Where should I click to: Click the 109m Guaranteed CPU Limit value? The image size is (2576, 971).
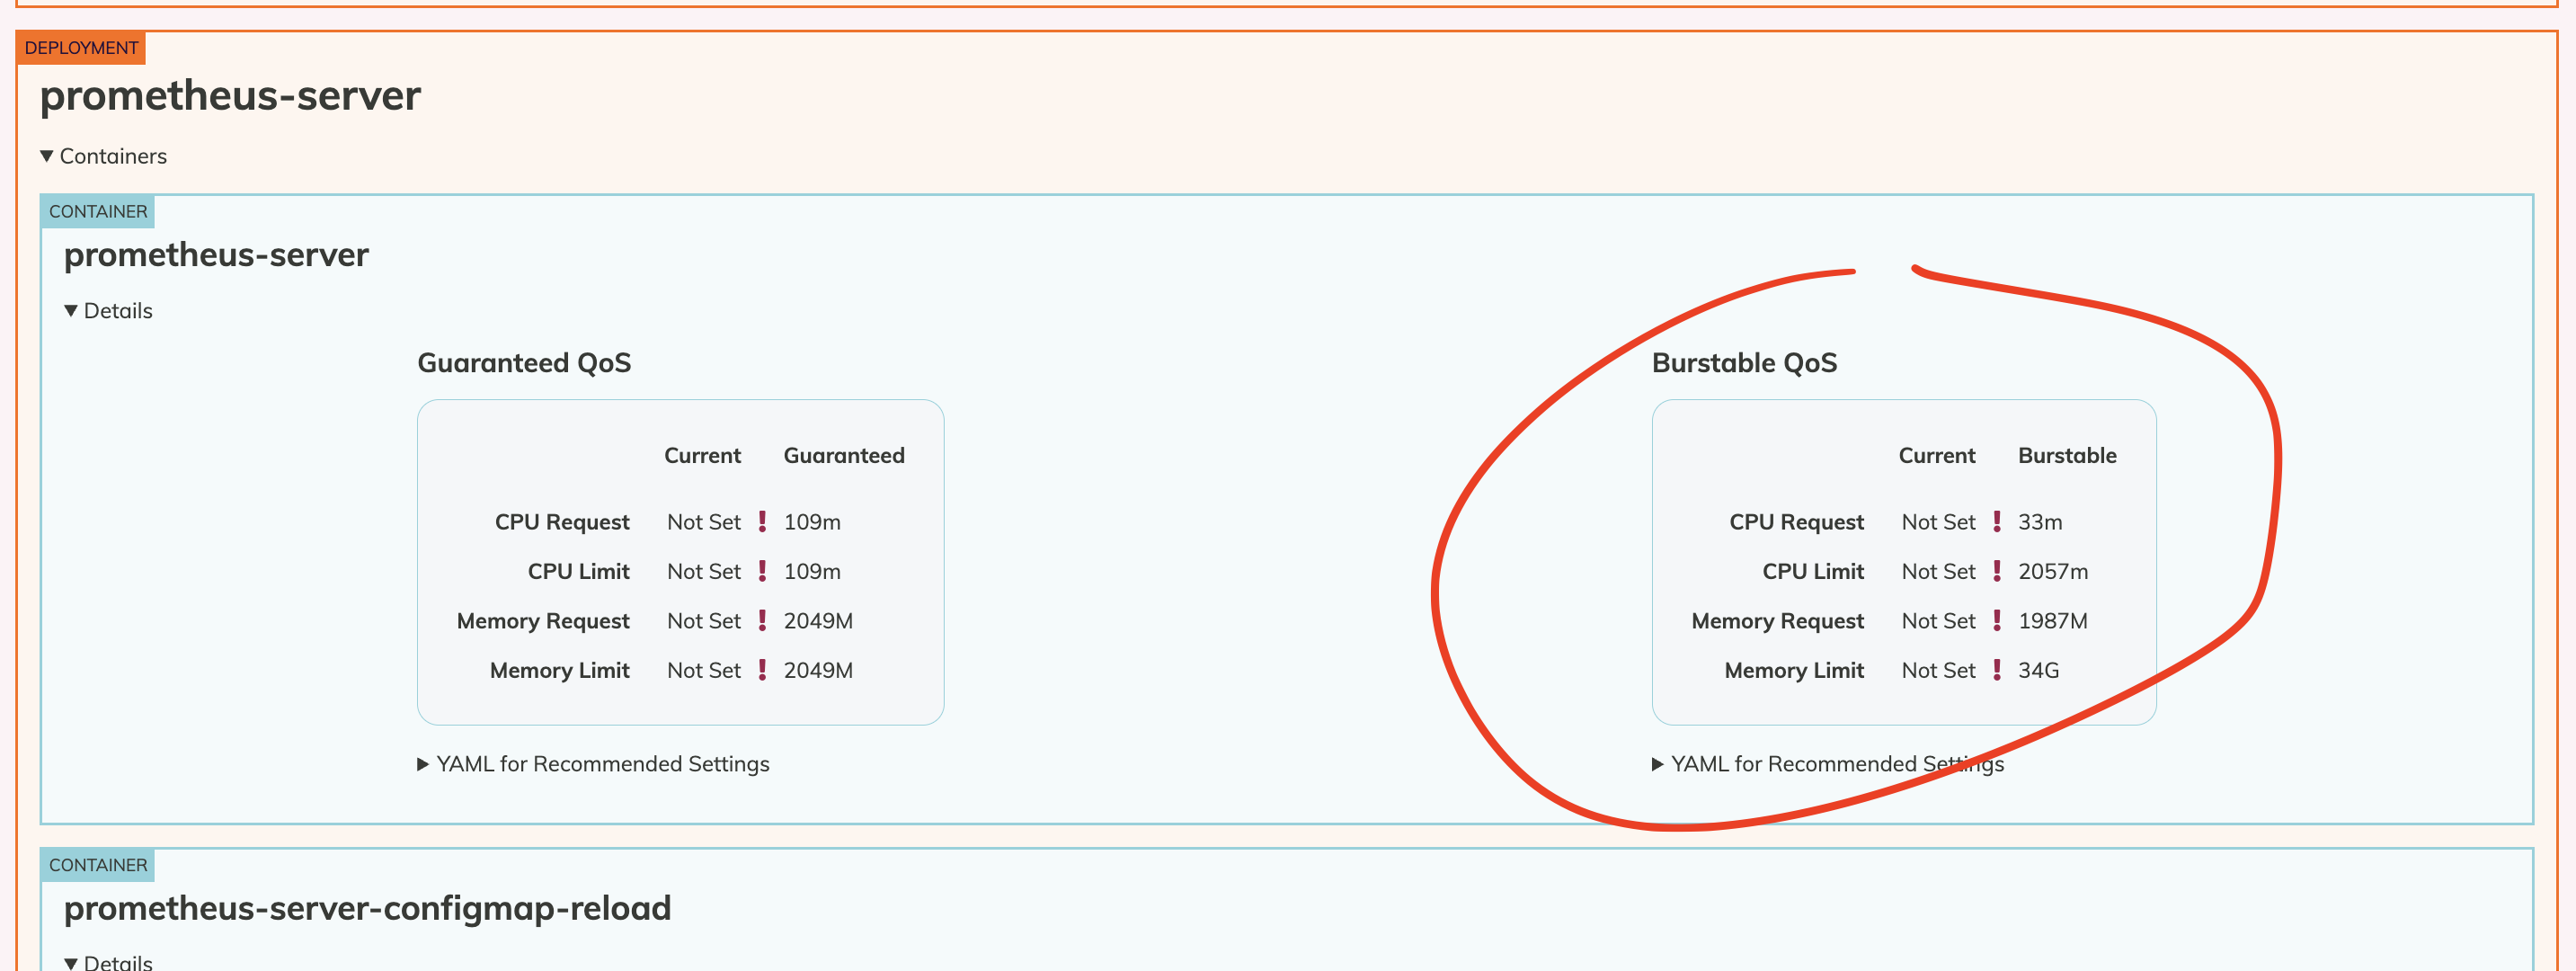(x=812, y=572)
